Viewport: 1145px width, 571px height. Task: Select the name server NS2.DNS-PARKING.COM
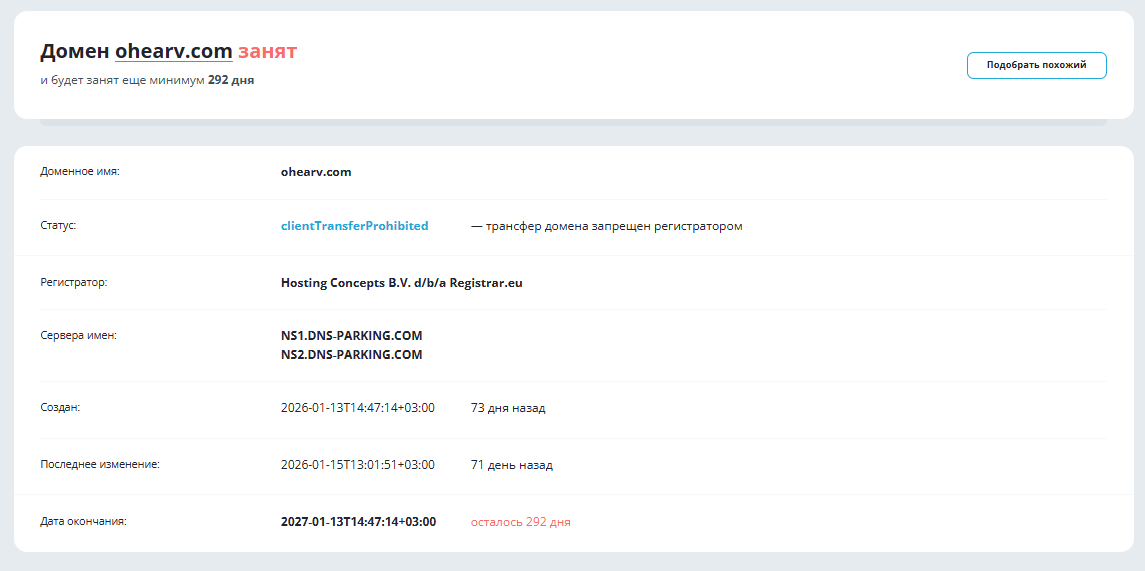(x=351, y=355)
